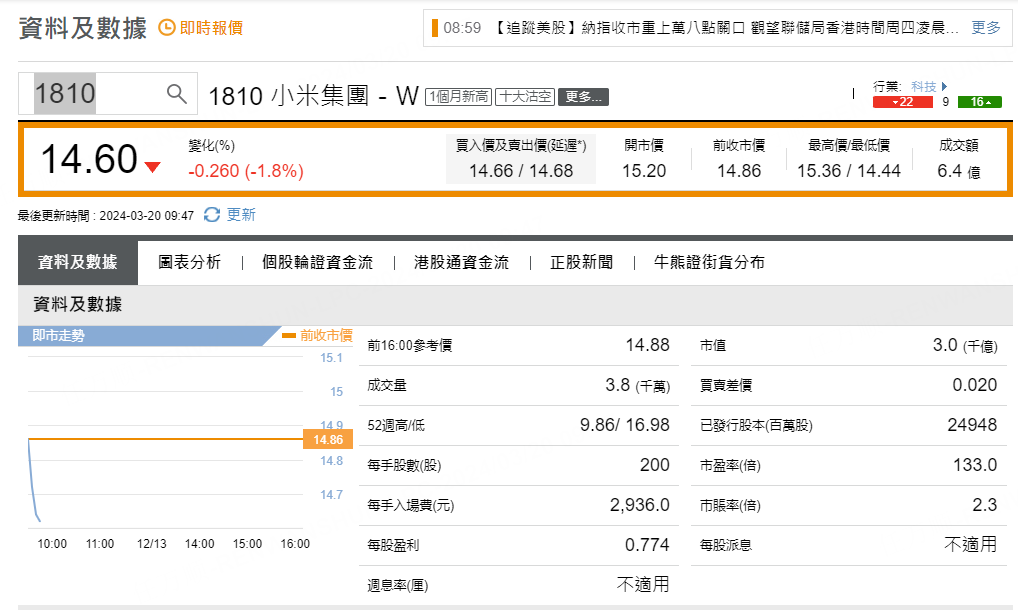Click the current price 14.60
The height and width of the screenshot is (610, 1018).
point(89,159)
